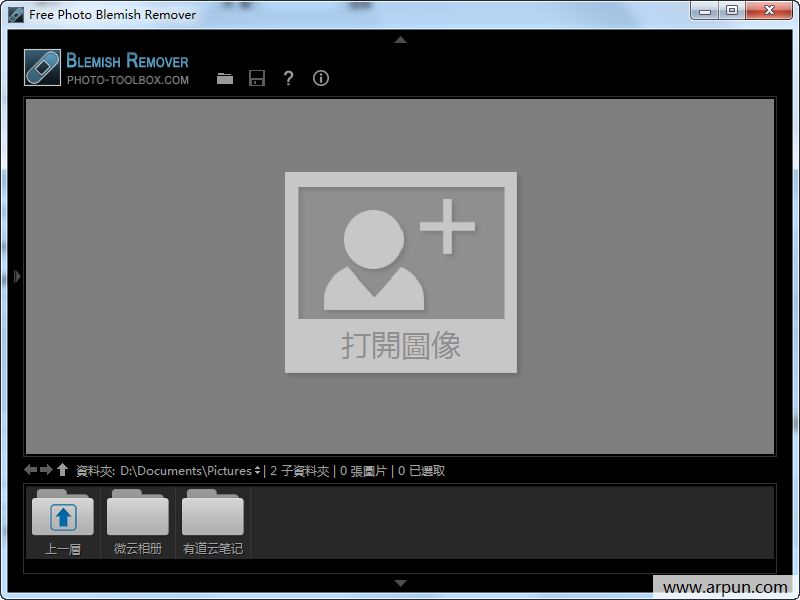Visit the PHOTO-TOOLBOX.COM link
The height and width of the screenshot is (600, 800).
click(x=127, y=80)
